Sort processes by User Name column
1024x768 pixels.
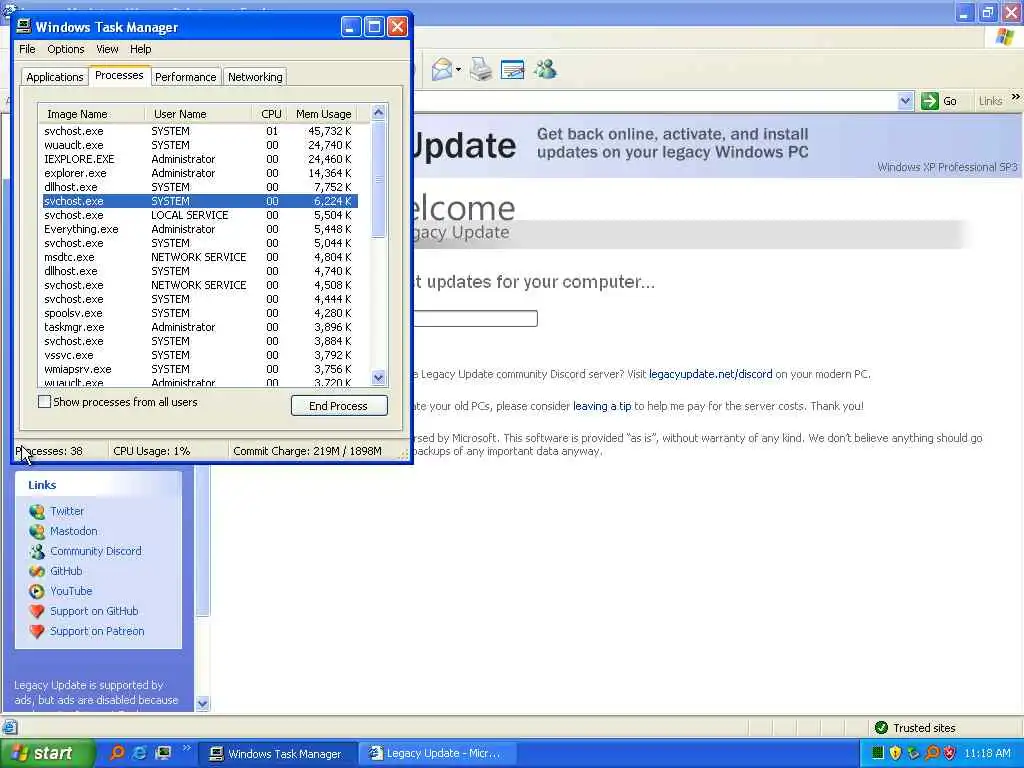[x=199, y=114]
